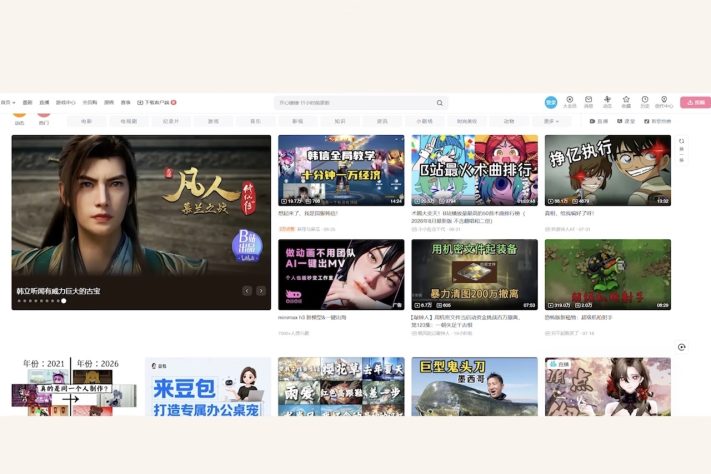The image size is (711, 474).
Task: Click the 韩立听闻有威力巨大的古宝 banner caption
Action: pyautogui.click(x=58, y=291)
